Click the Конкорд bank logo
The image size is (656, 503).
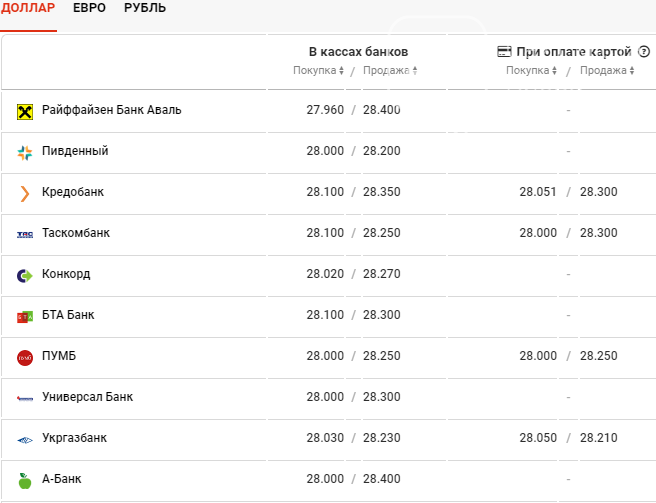point(25,276)
